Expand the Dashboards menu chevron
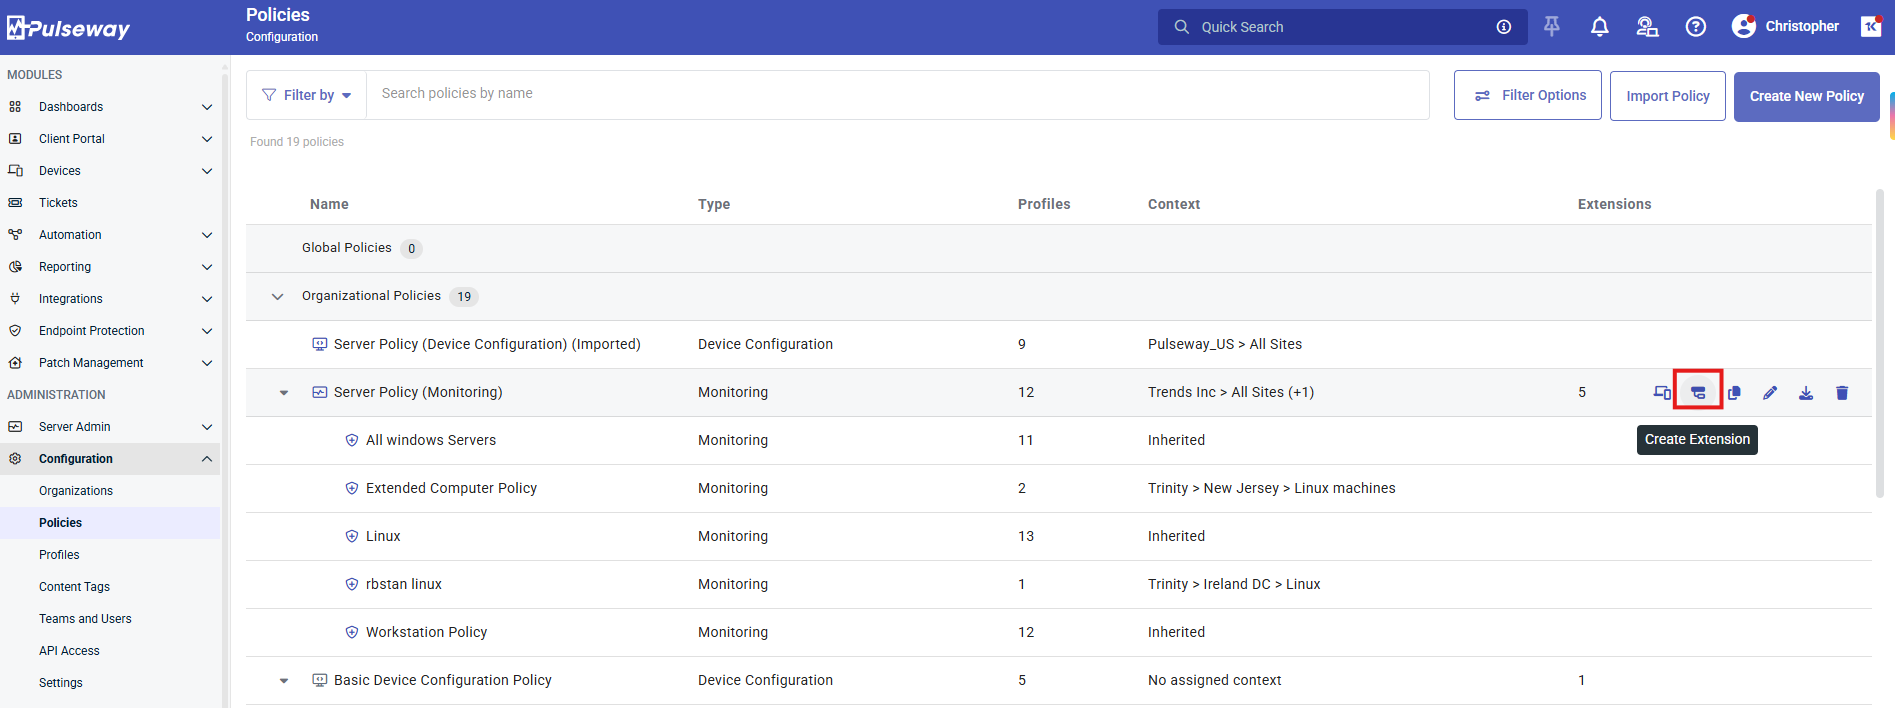1895x708 pixels. point(207,107)
